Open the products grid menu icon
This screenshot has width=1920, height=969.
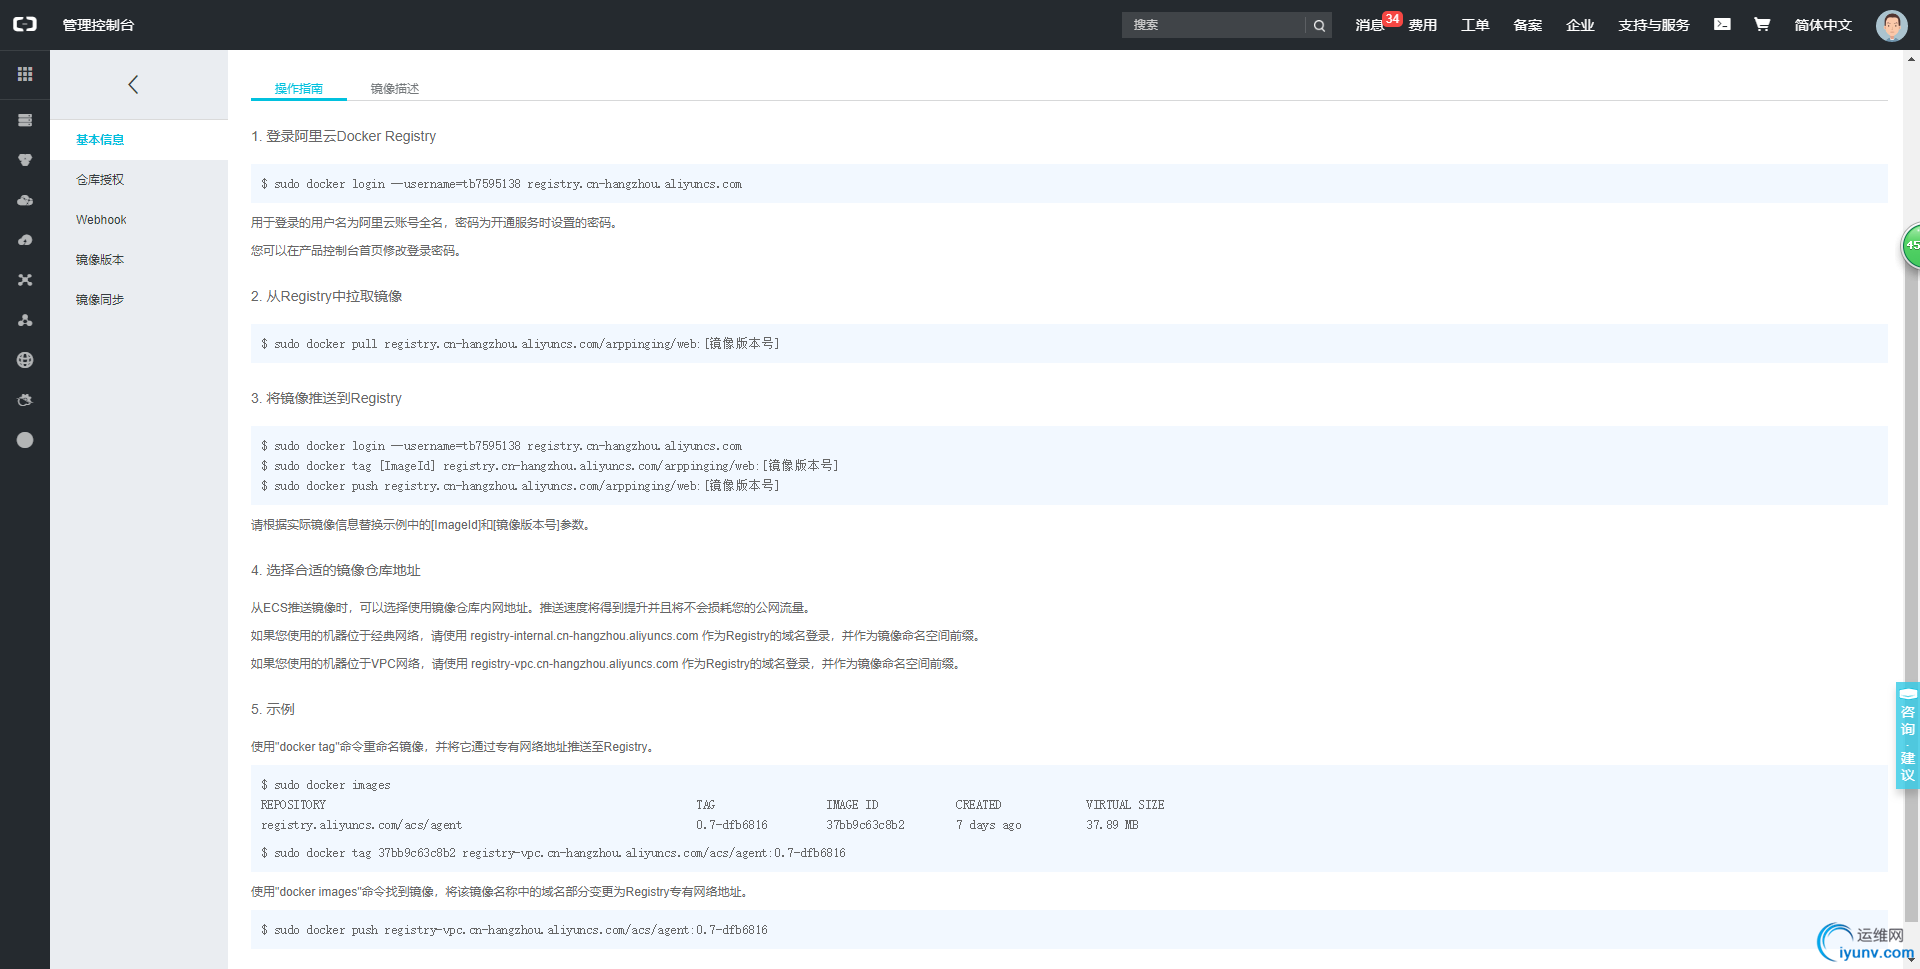coord(25,74)
